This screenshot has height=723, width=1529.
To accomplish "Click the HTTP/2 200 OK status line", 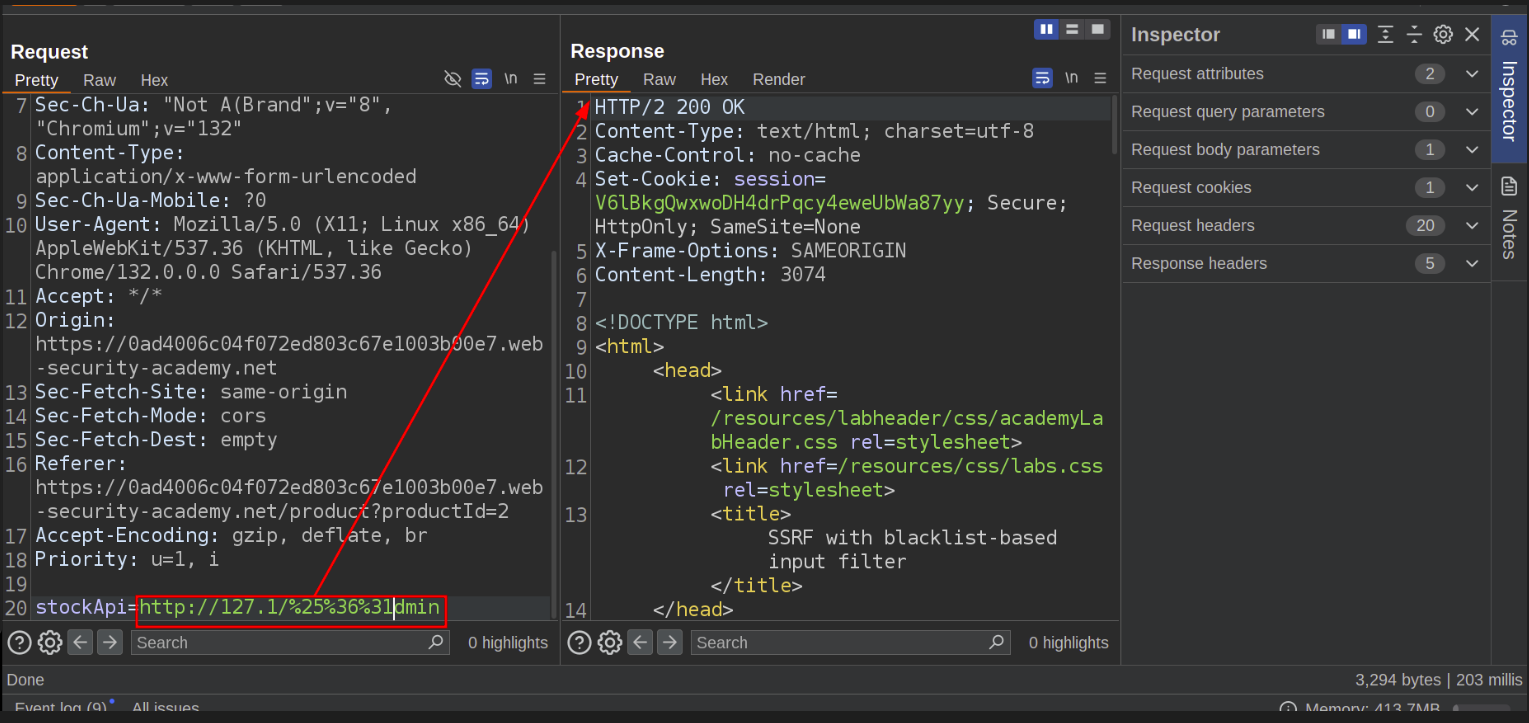I will click(x=669, y=107).
